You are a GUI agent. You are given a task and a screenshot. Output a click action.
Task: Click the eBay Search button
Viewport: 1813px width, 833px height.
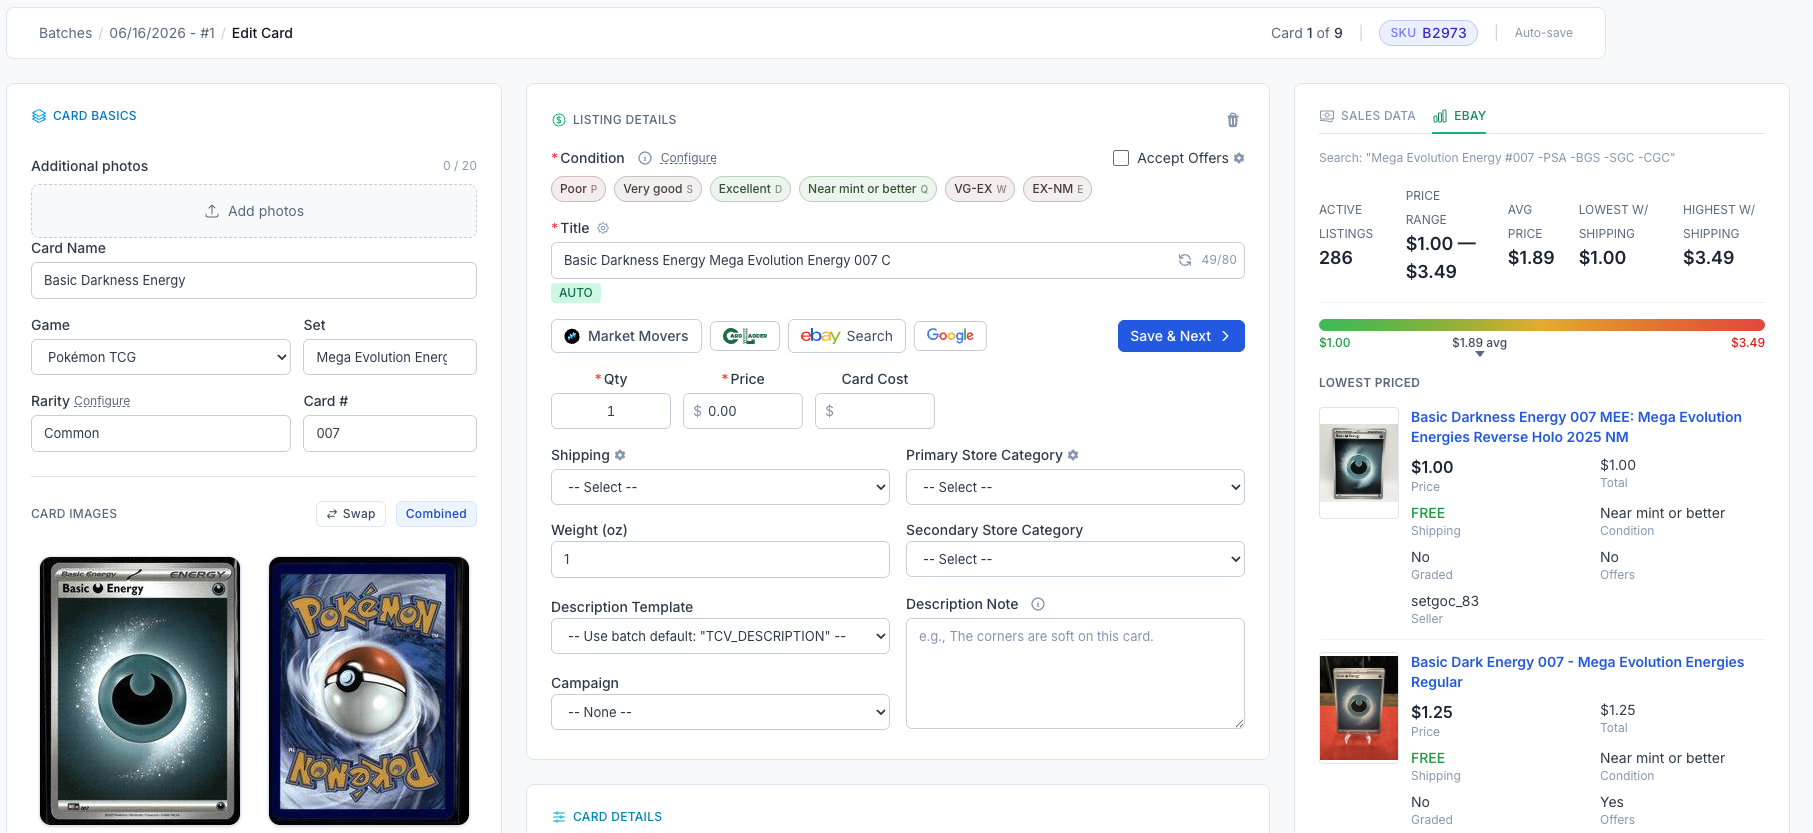pos(847,336)
